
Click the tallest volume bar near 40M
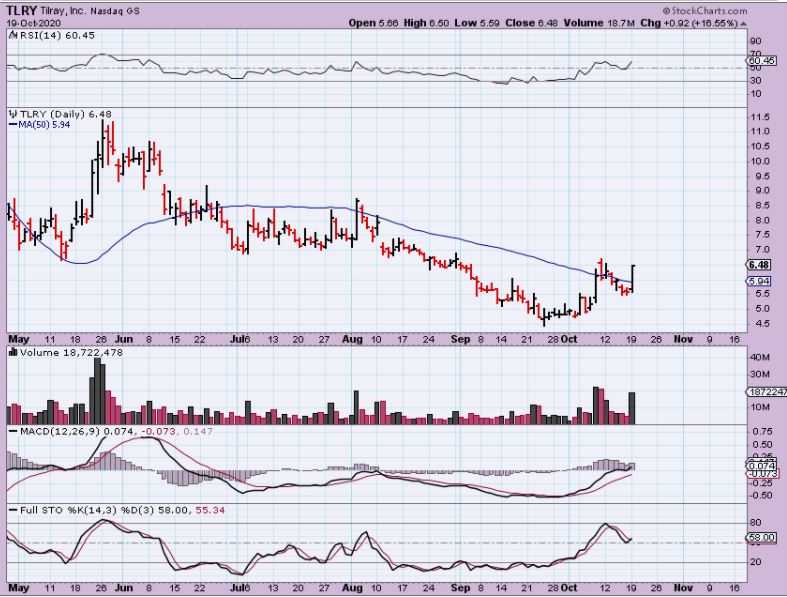click(97, 391)
